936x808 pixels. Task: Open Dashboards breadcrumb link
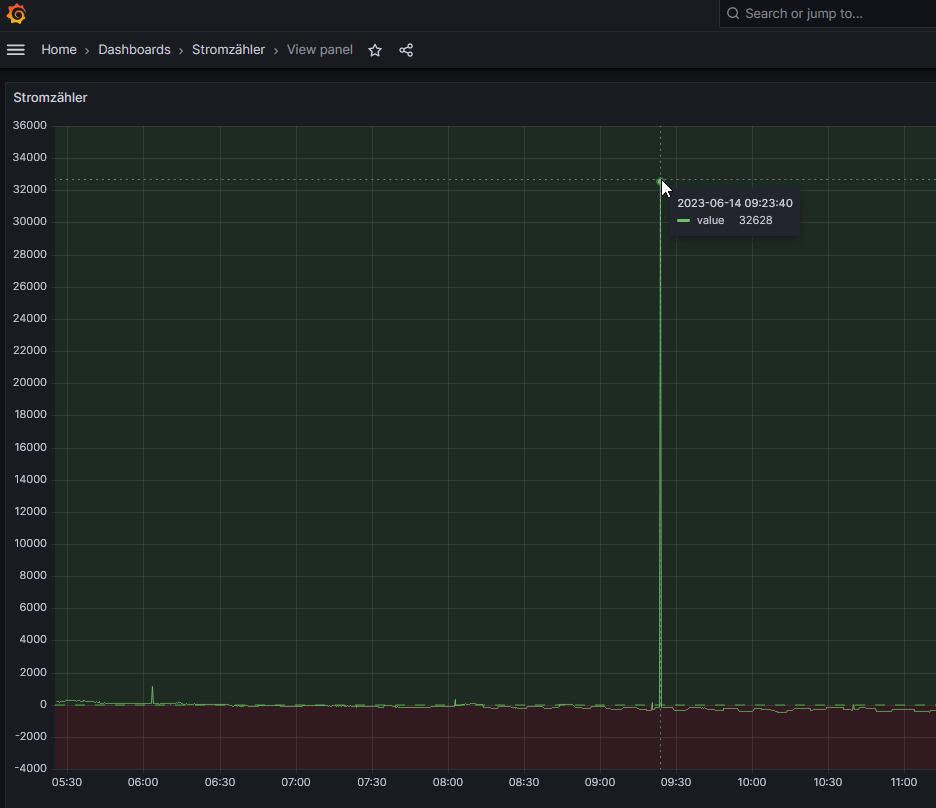(134, 50)
